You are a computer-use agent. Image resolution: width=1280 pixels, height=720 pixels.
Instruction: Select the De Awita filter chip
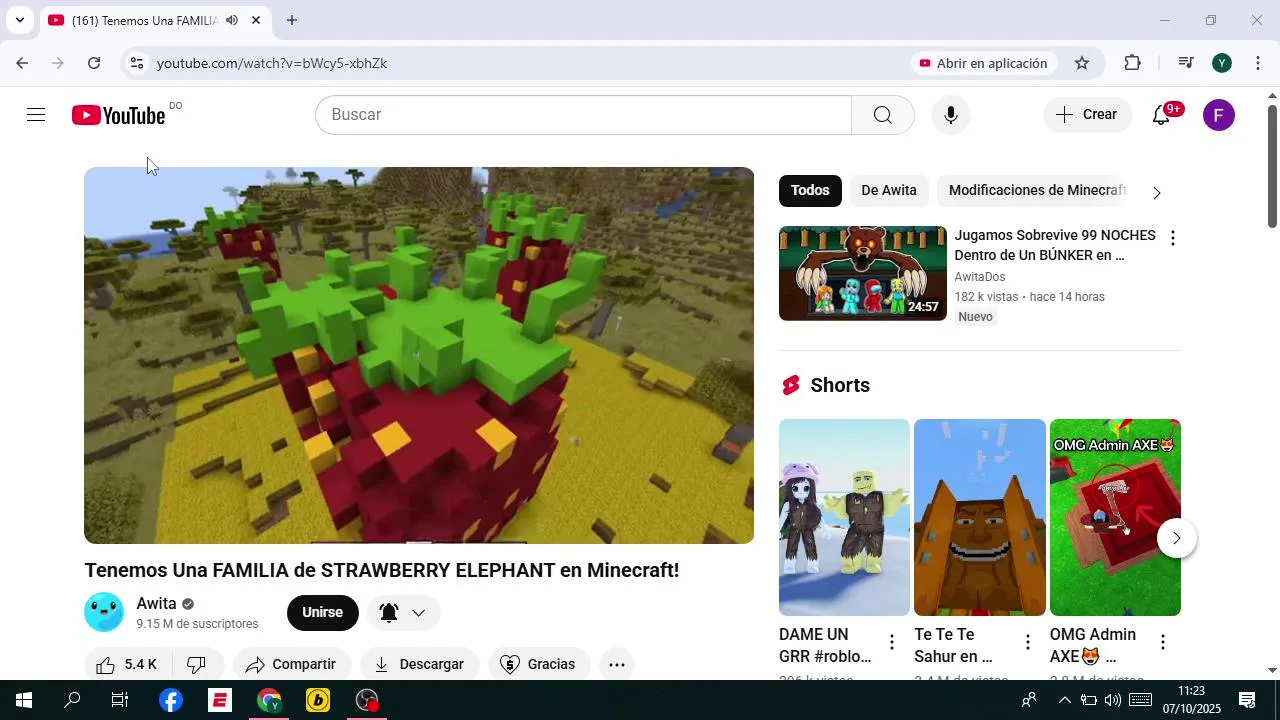coord(889,190)
